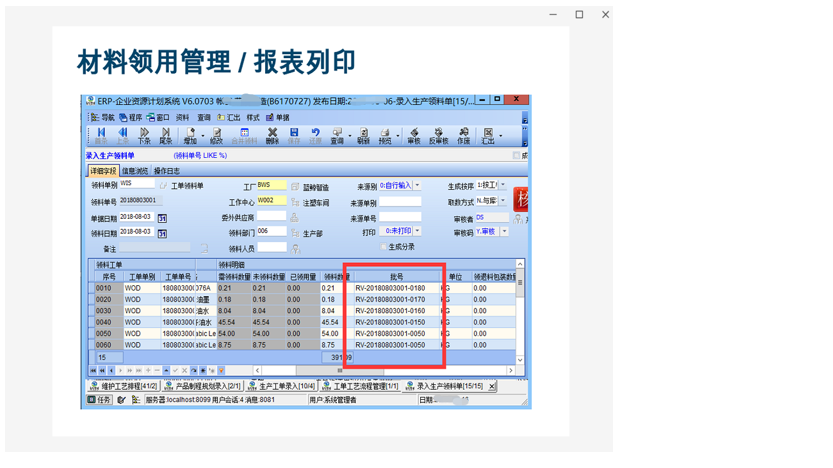Click the 任务 button in status bar
The height and width of the screenshot is (468, 833).
pyautogui.click(x=99, y=400)
